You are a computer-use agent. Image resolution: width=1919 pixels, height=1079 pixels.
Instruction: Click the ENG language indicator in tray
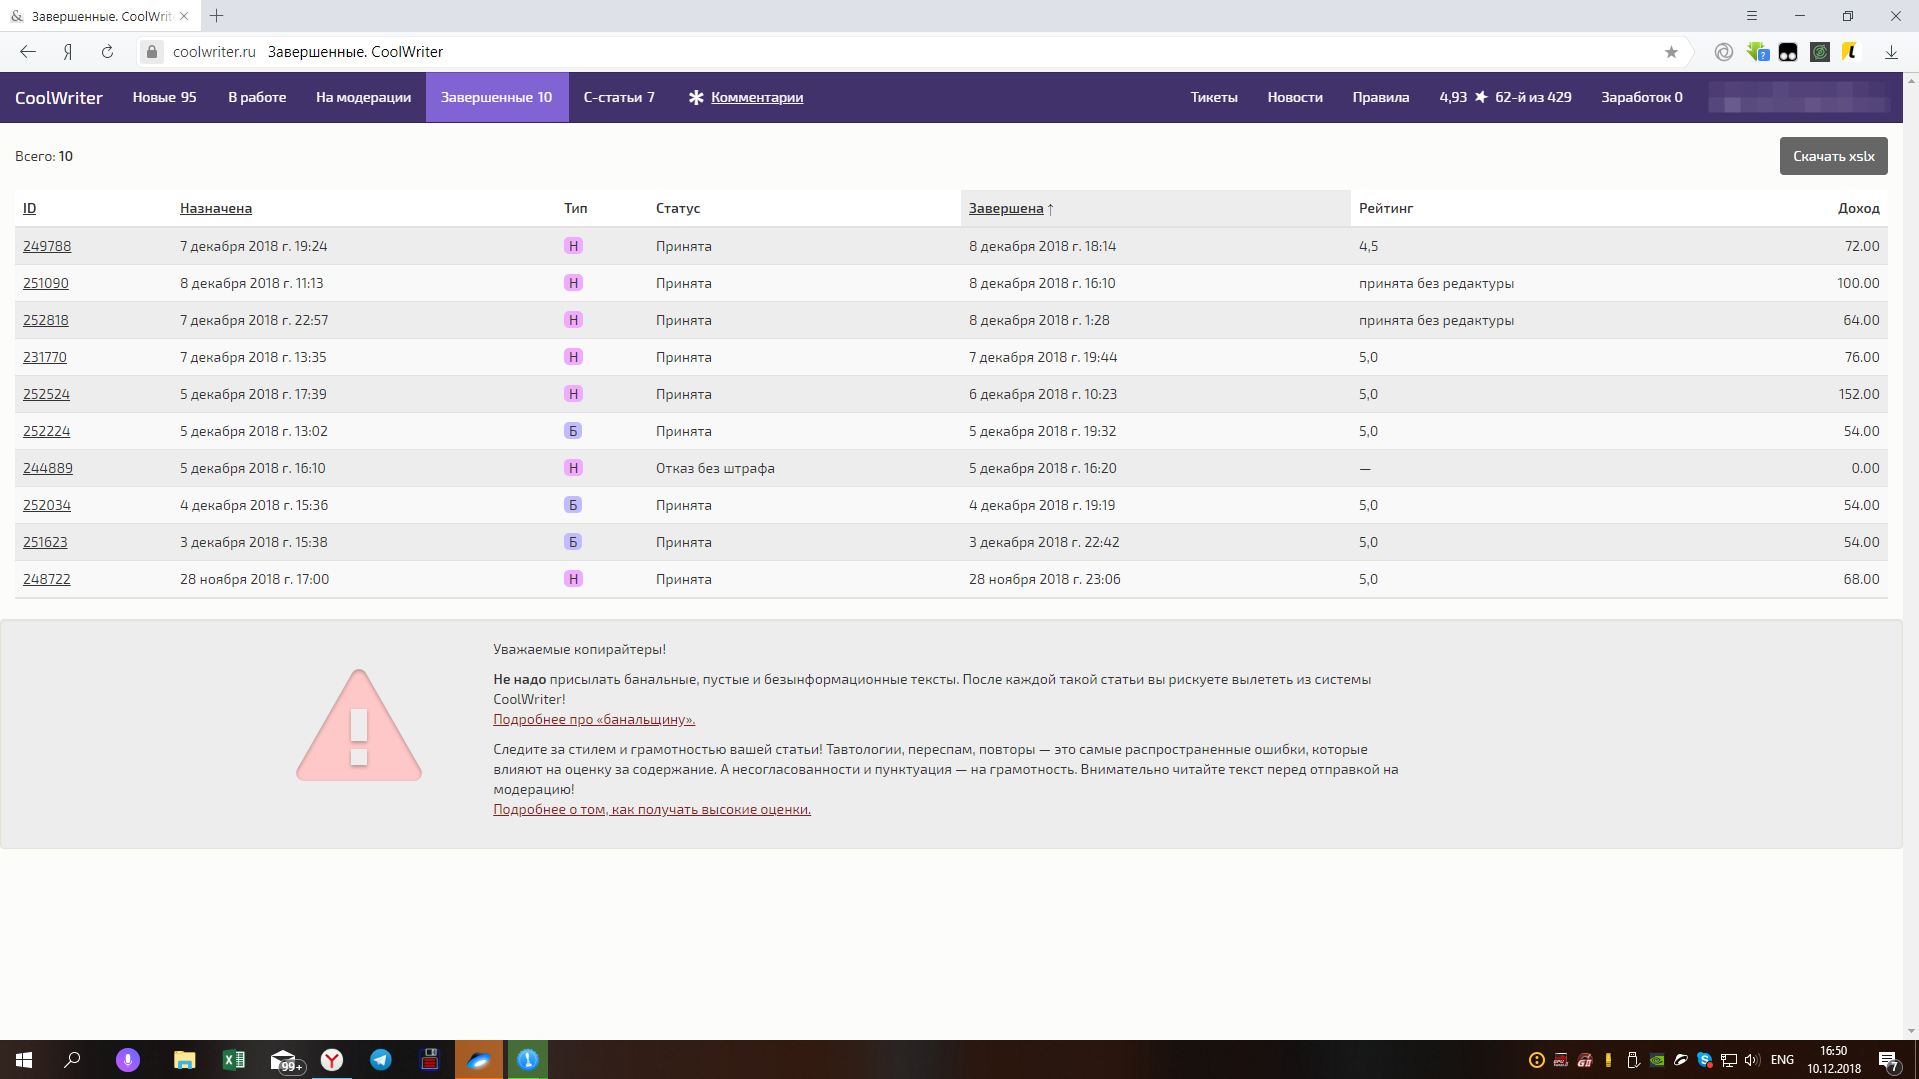(1782, 1060)
